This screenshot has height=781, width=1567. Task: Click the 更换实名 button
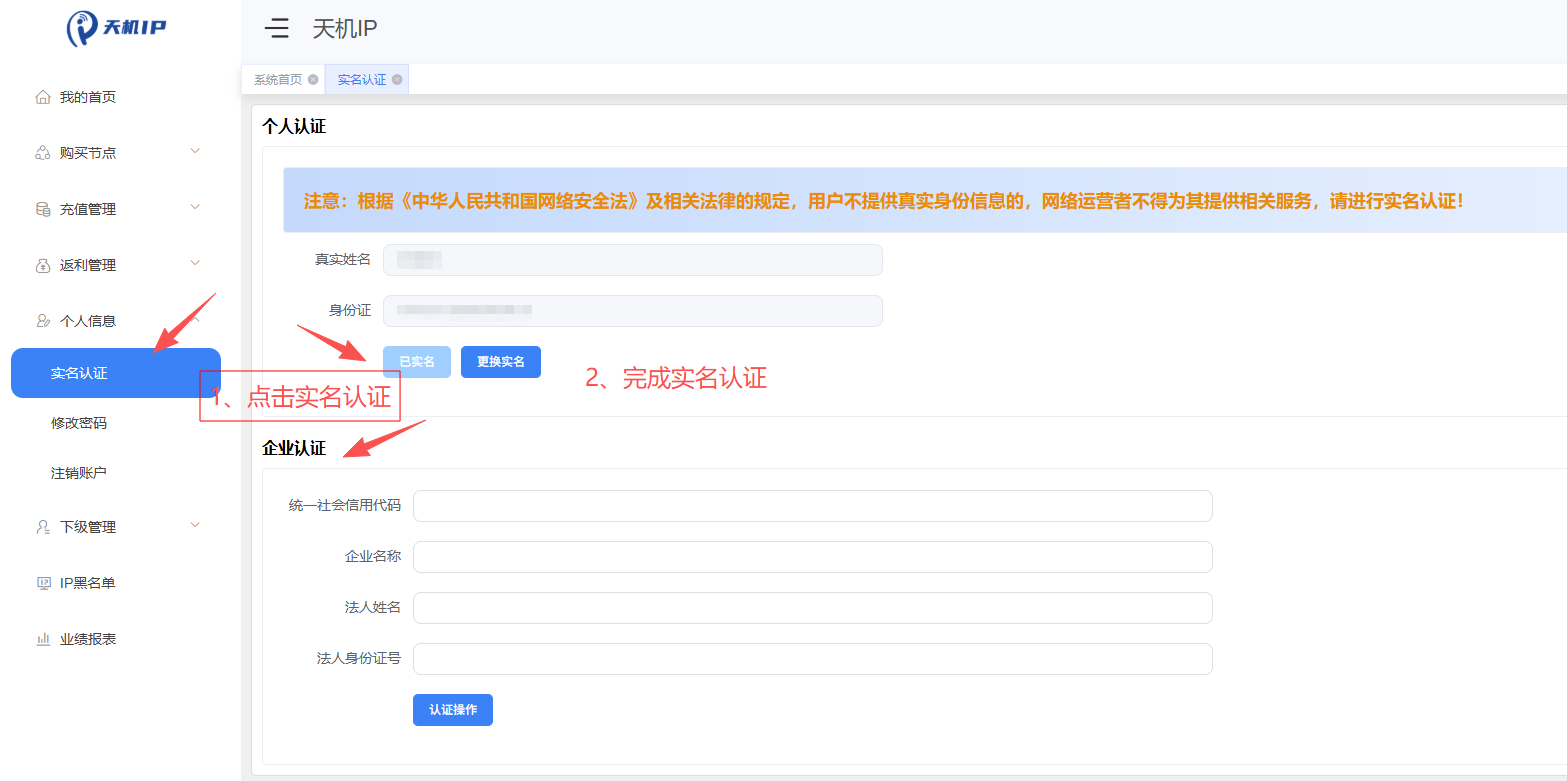click(x=501, y=362)
